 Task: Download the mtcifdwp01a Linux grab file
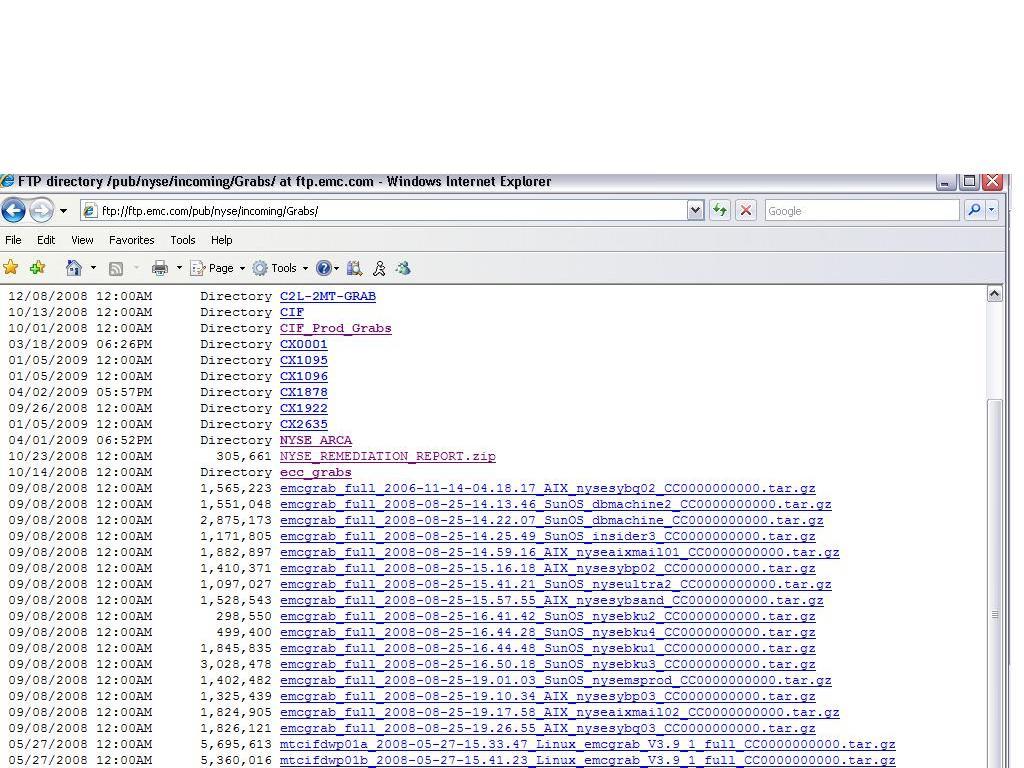tap(588, 744)
